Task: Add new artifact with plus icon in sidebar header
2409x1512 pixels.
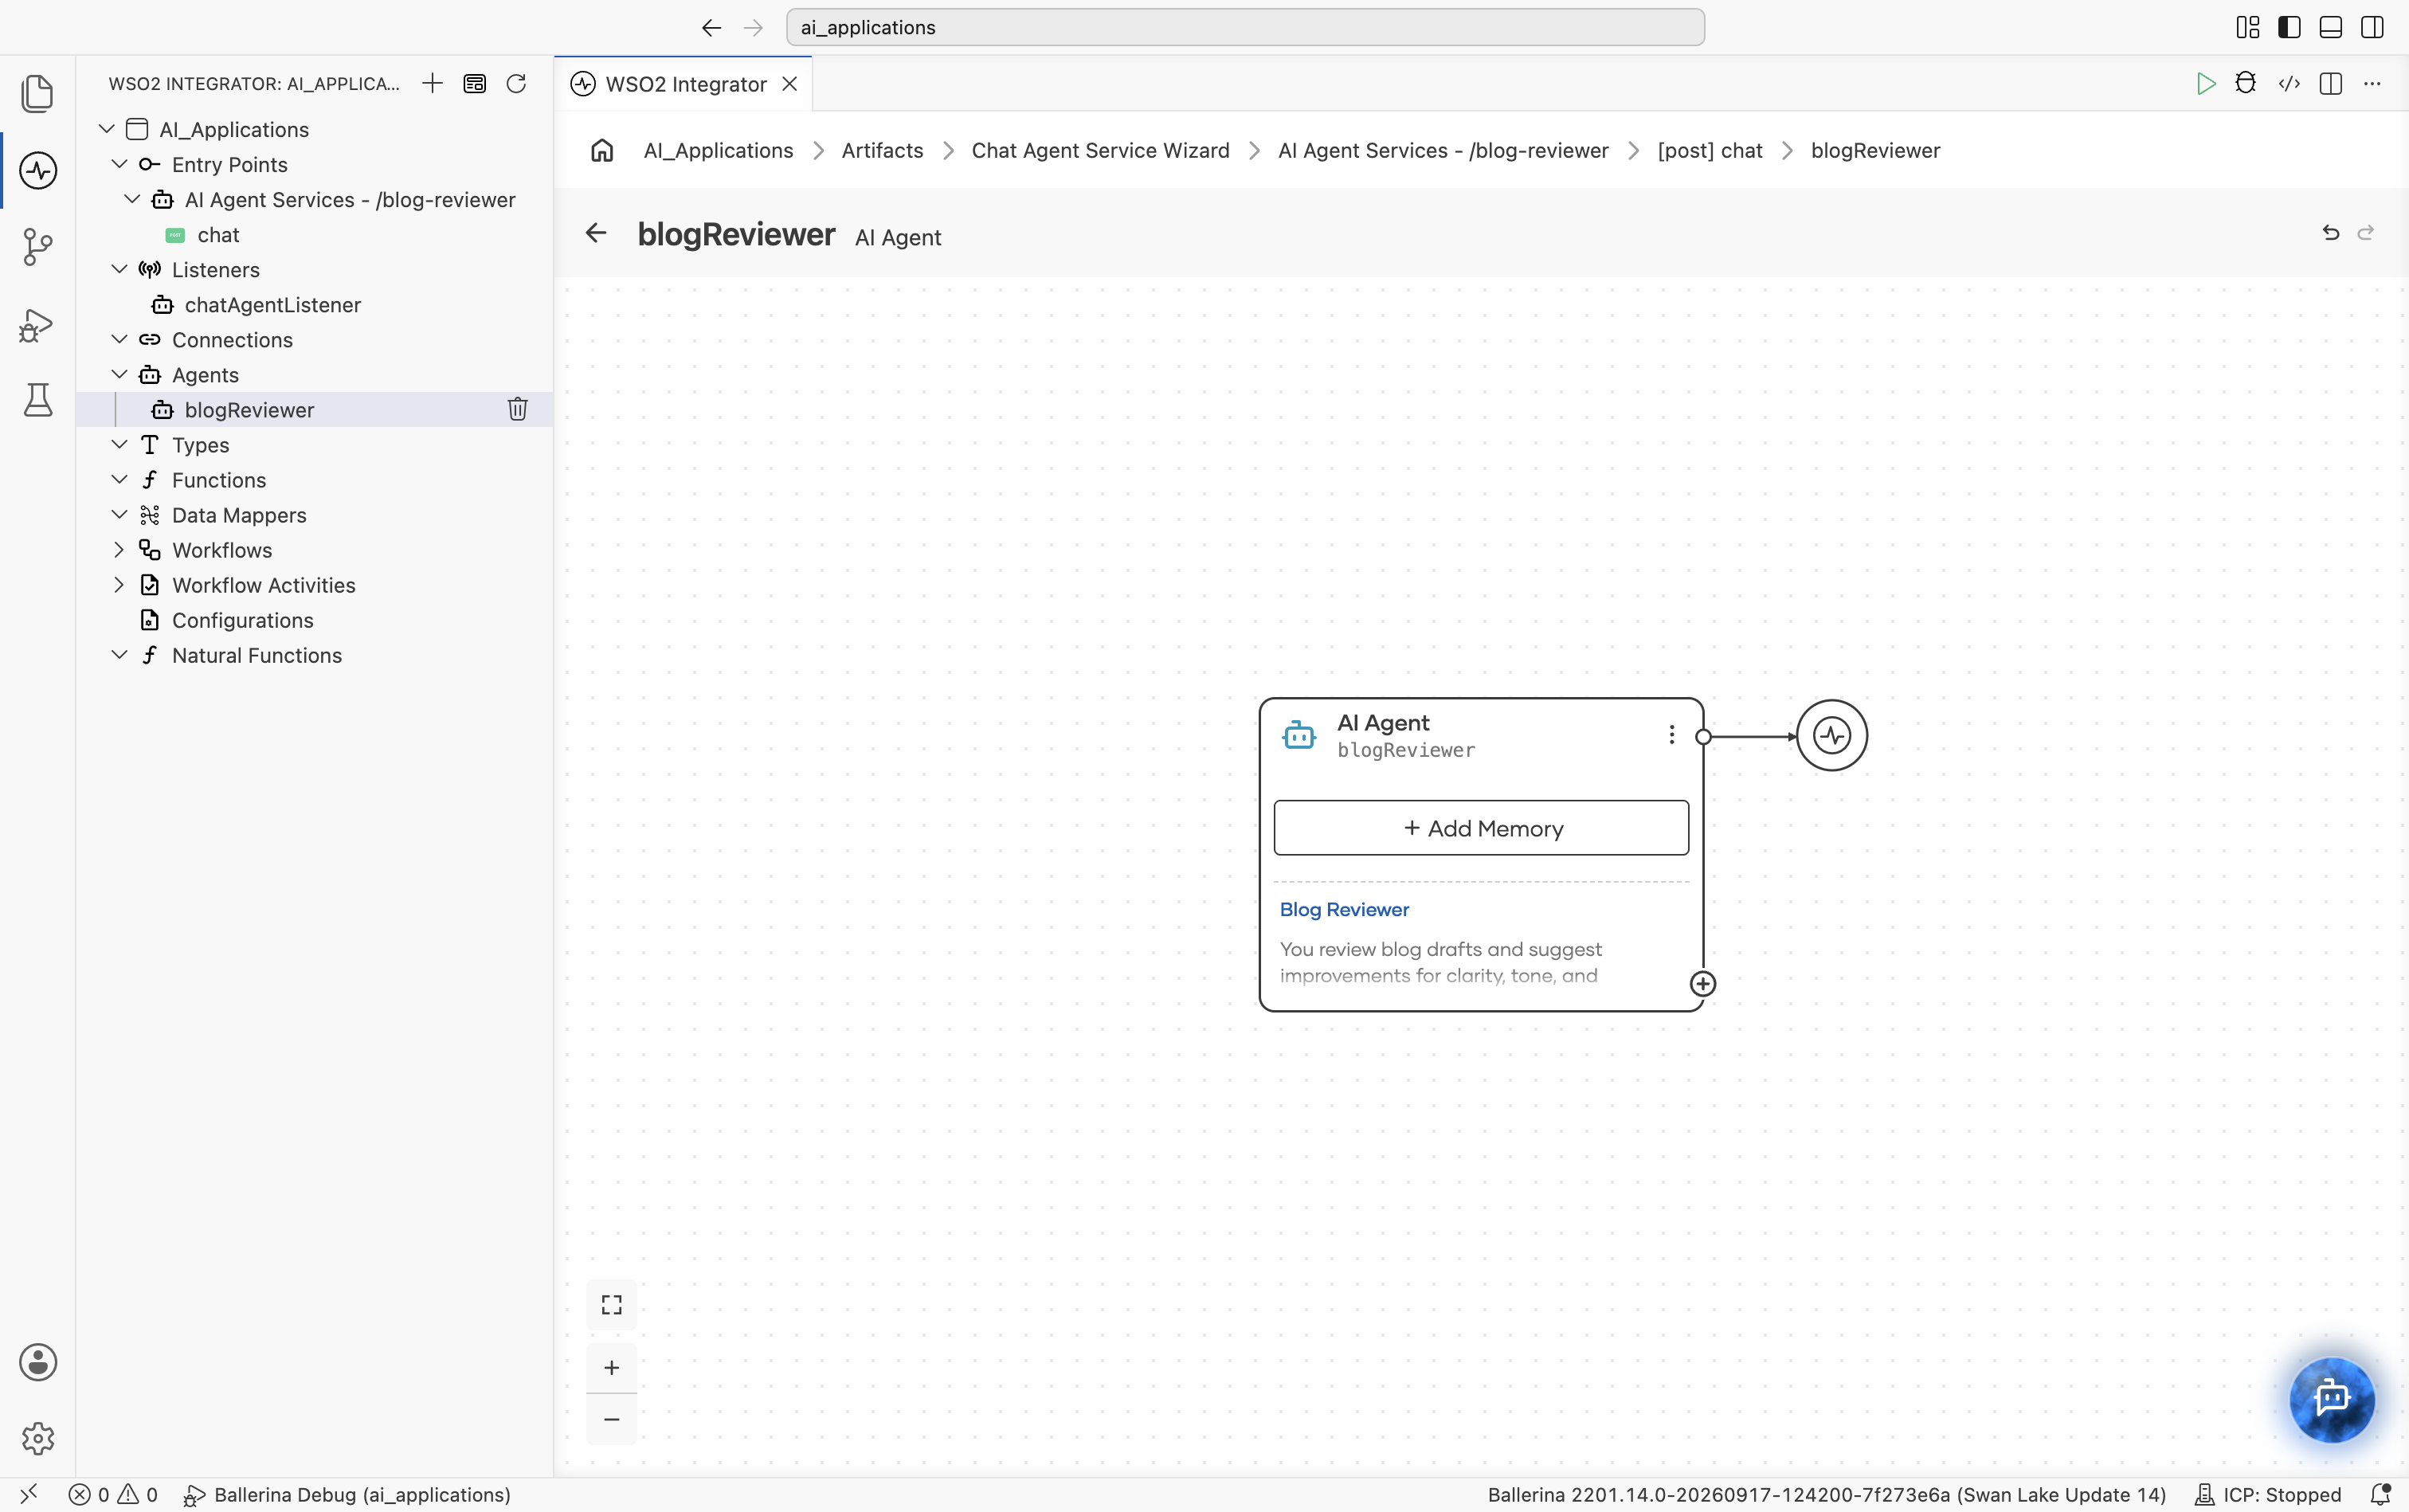Action: (x=432, y=83)
